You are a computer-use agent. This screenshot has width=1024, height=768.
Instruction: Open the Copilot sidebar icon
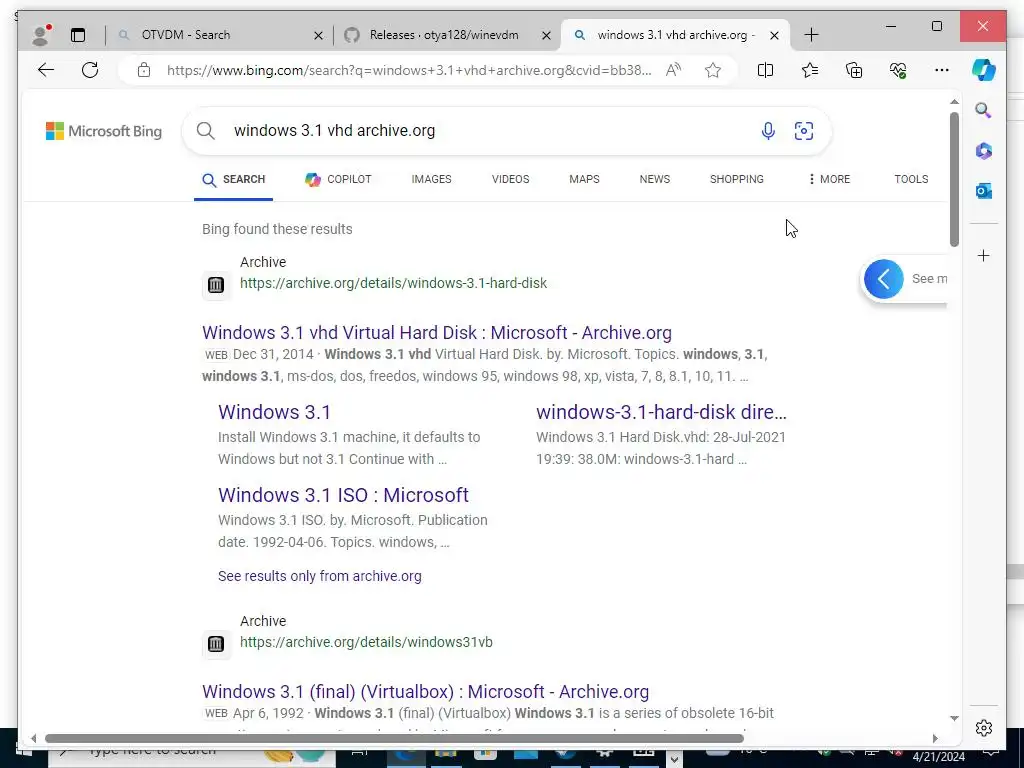(984, 70)
